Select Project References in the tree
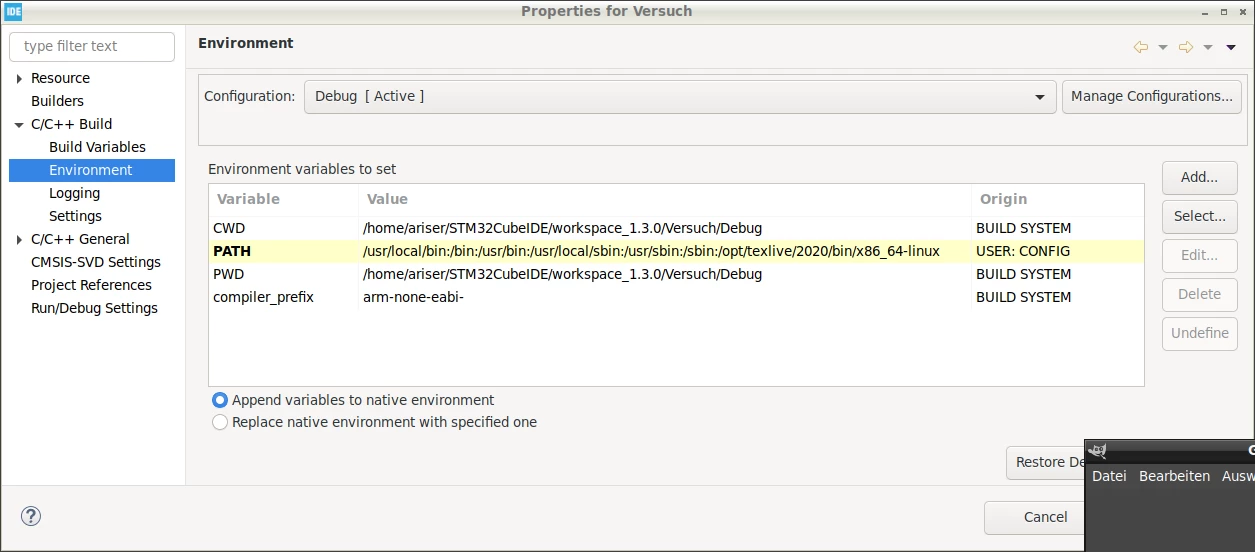This screenshot has height=552, width=1255. pyautogui.click(x=91, y=285)
